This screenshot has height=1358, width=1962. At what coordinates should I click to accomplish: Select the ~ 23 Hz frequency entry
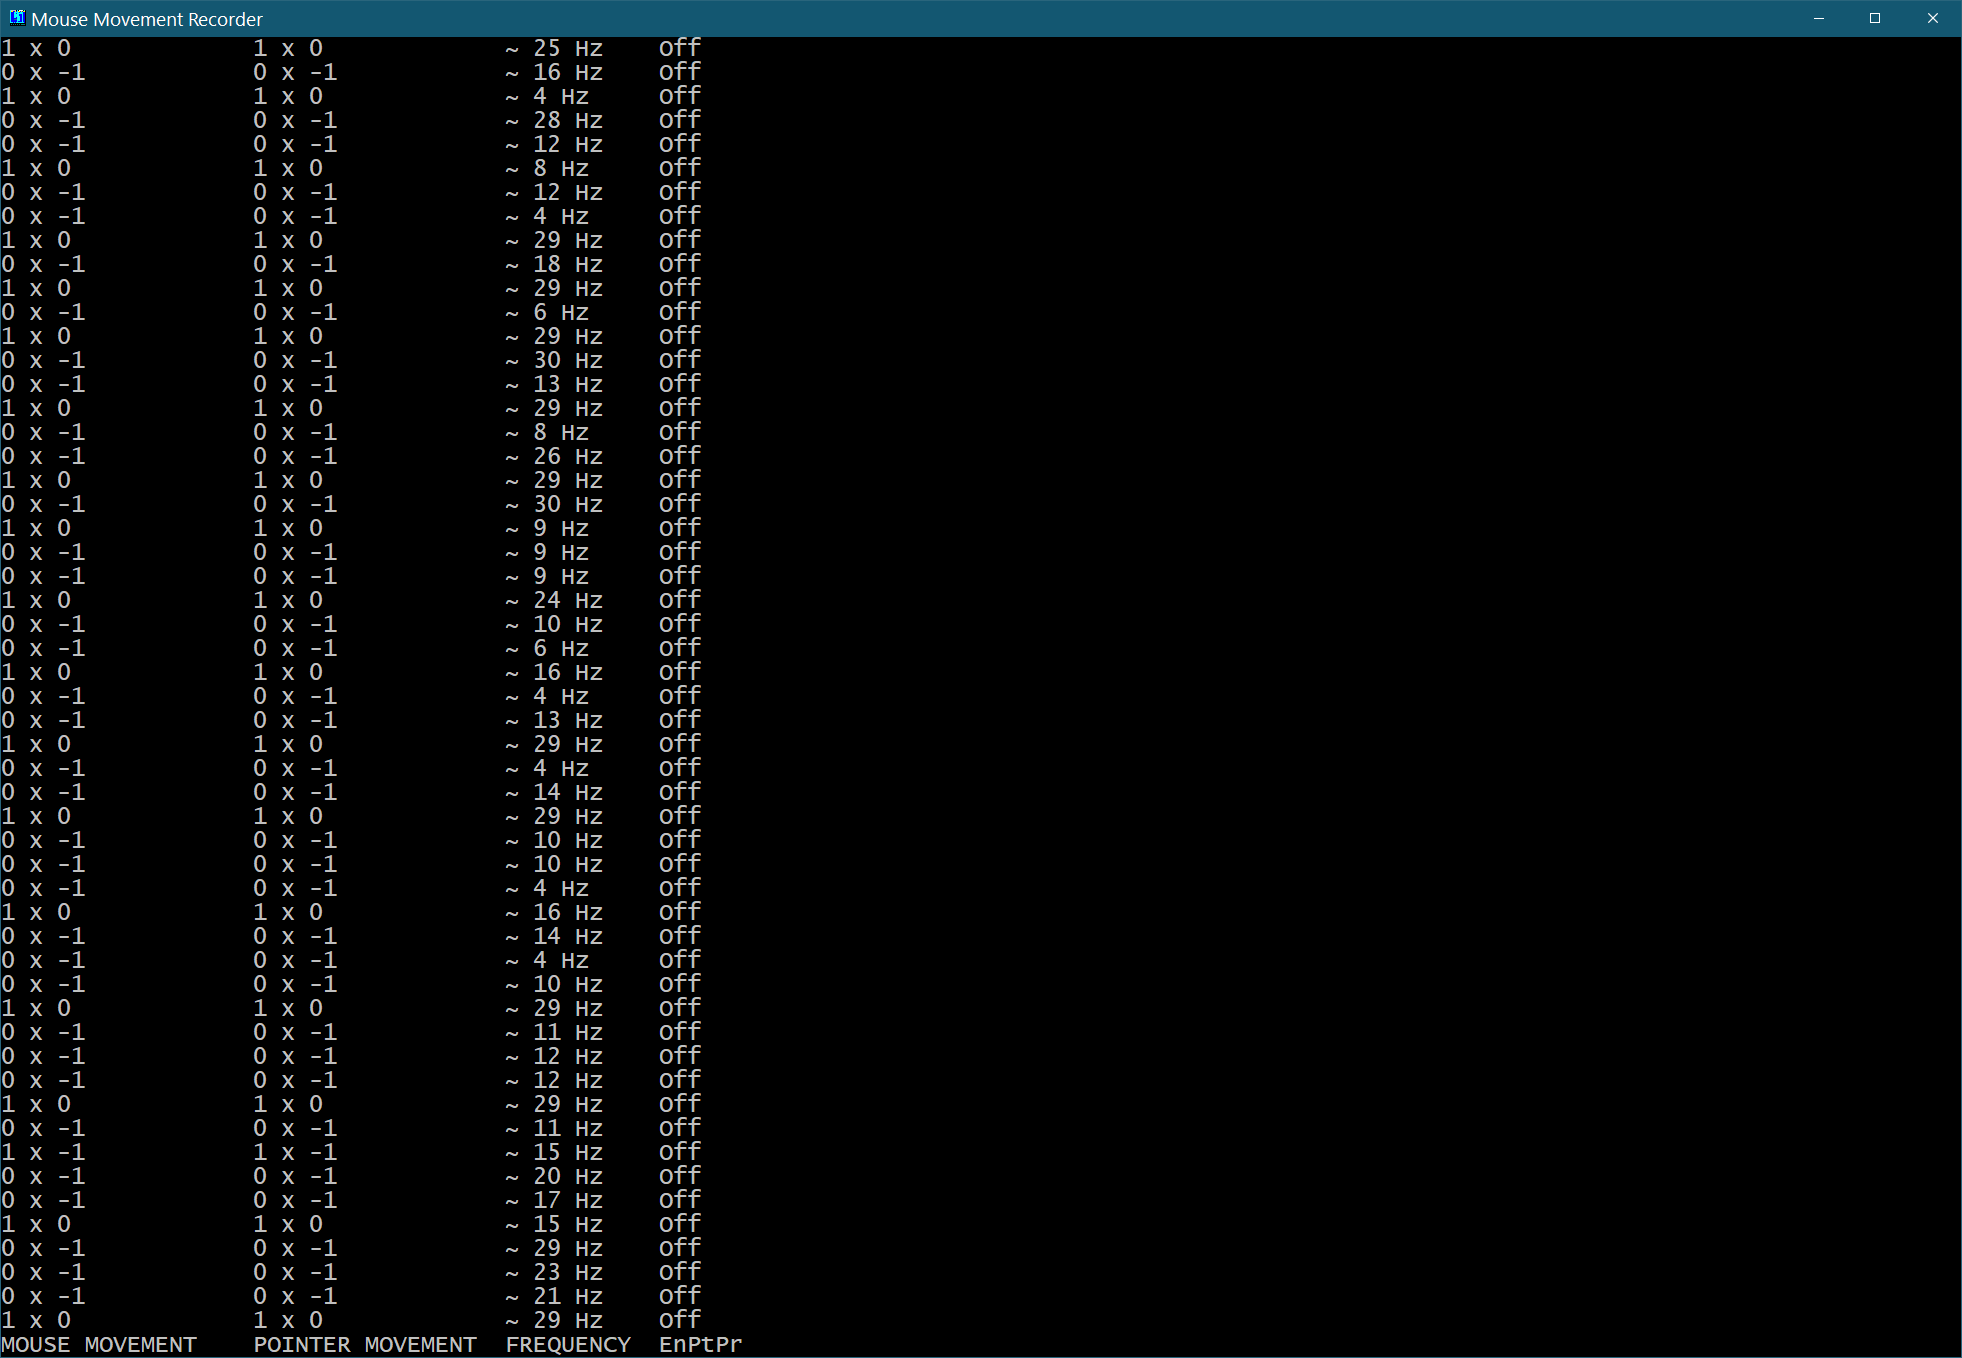coord(554,1272)
